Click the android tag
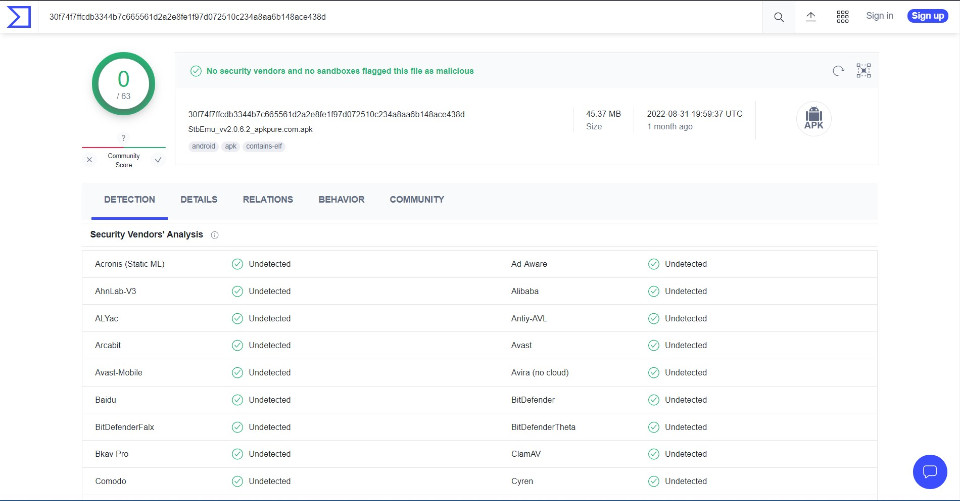The width and height of the screenshot is (960, 501). click(203, 146)
